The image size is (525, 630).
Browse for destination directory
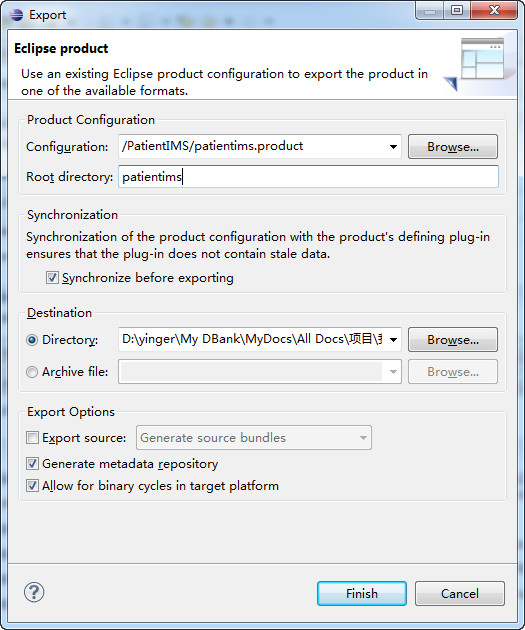click(x=453, y=340)
